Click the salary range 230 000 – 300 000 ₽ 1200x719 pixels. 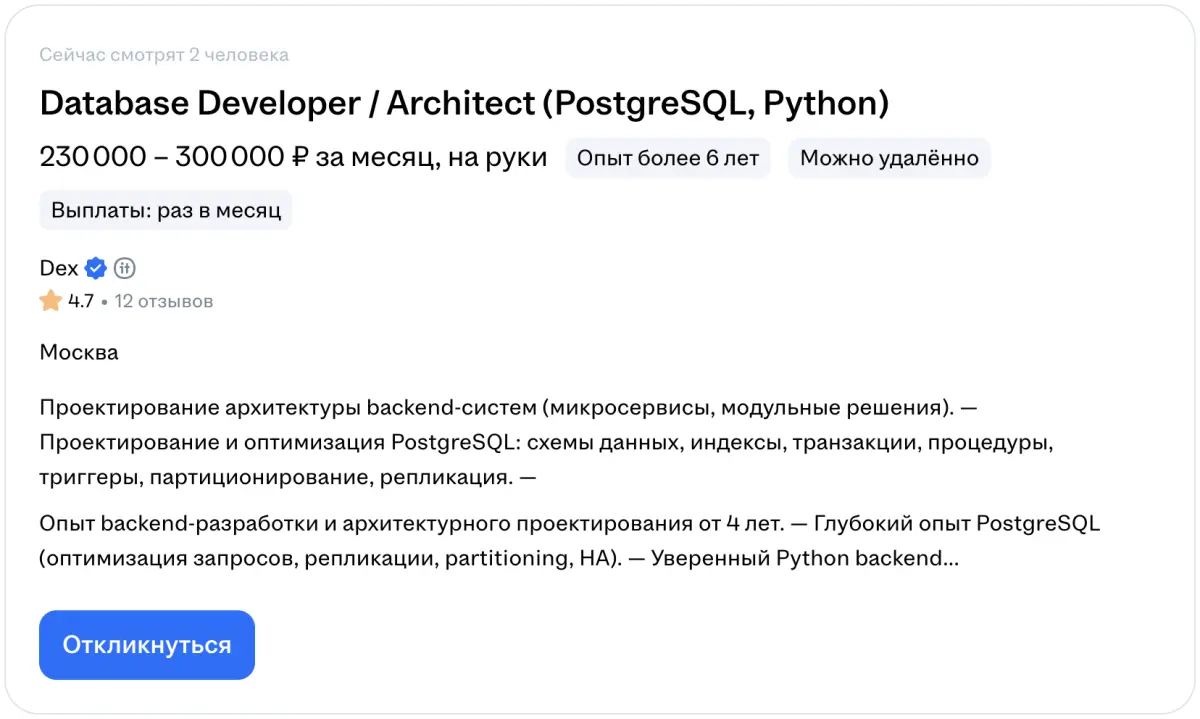pos(162,157)
